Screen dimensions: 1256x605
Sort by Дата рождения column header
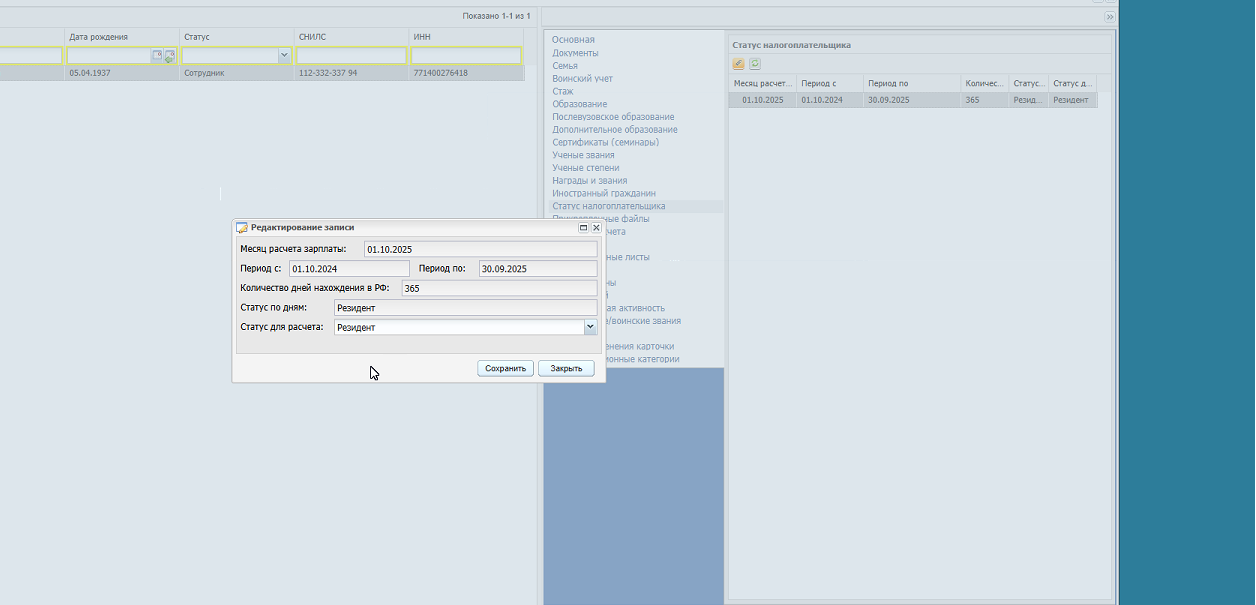coord(122,37)
